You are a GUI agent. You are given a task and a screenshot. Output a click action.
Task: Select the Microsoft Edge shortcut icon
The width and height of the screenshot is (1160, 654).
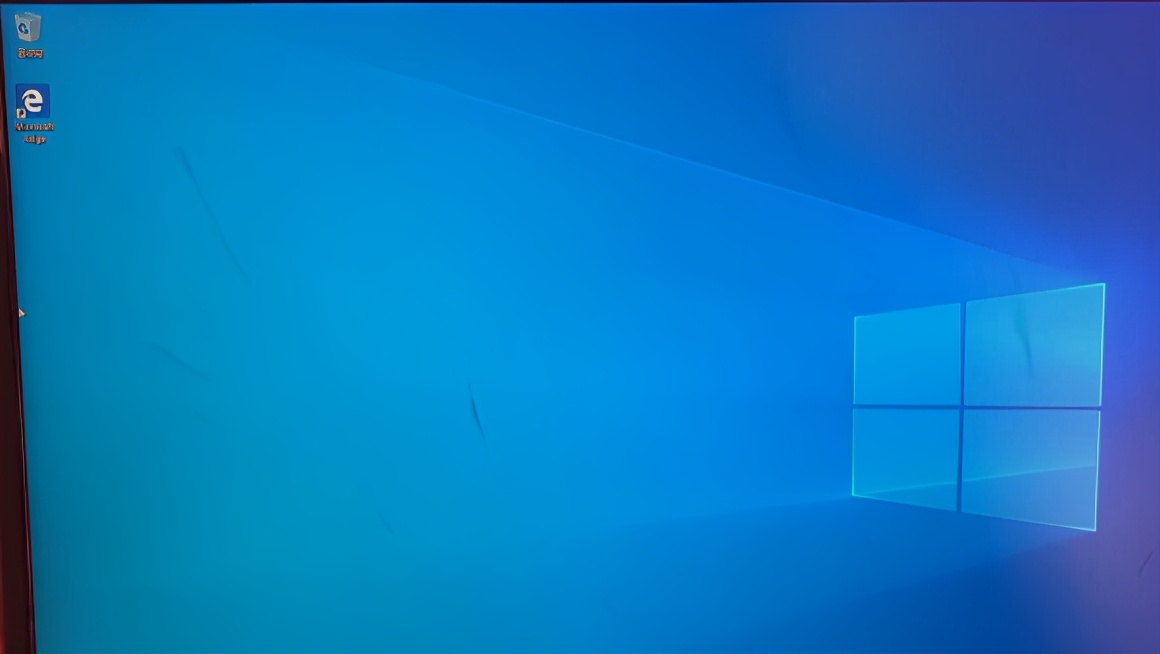[x=32, y=100]
